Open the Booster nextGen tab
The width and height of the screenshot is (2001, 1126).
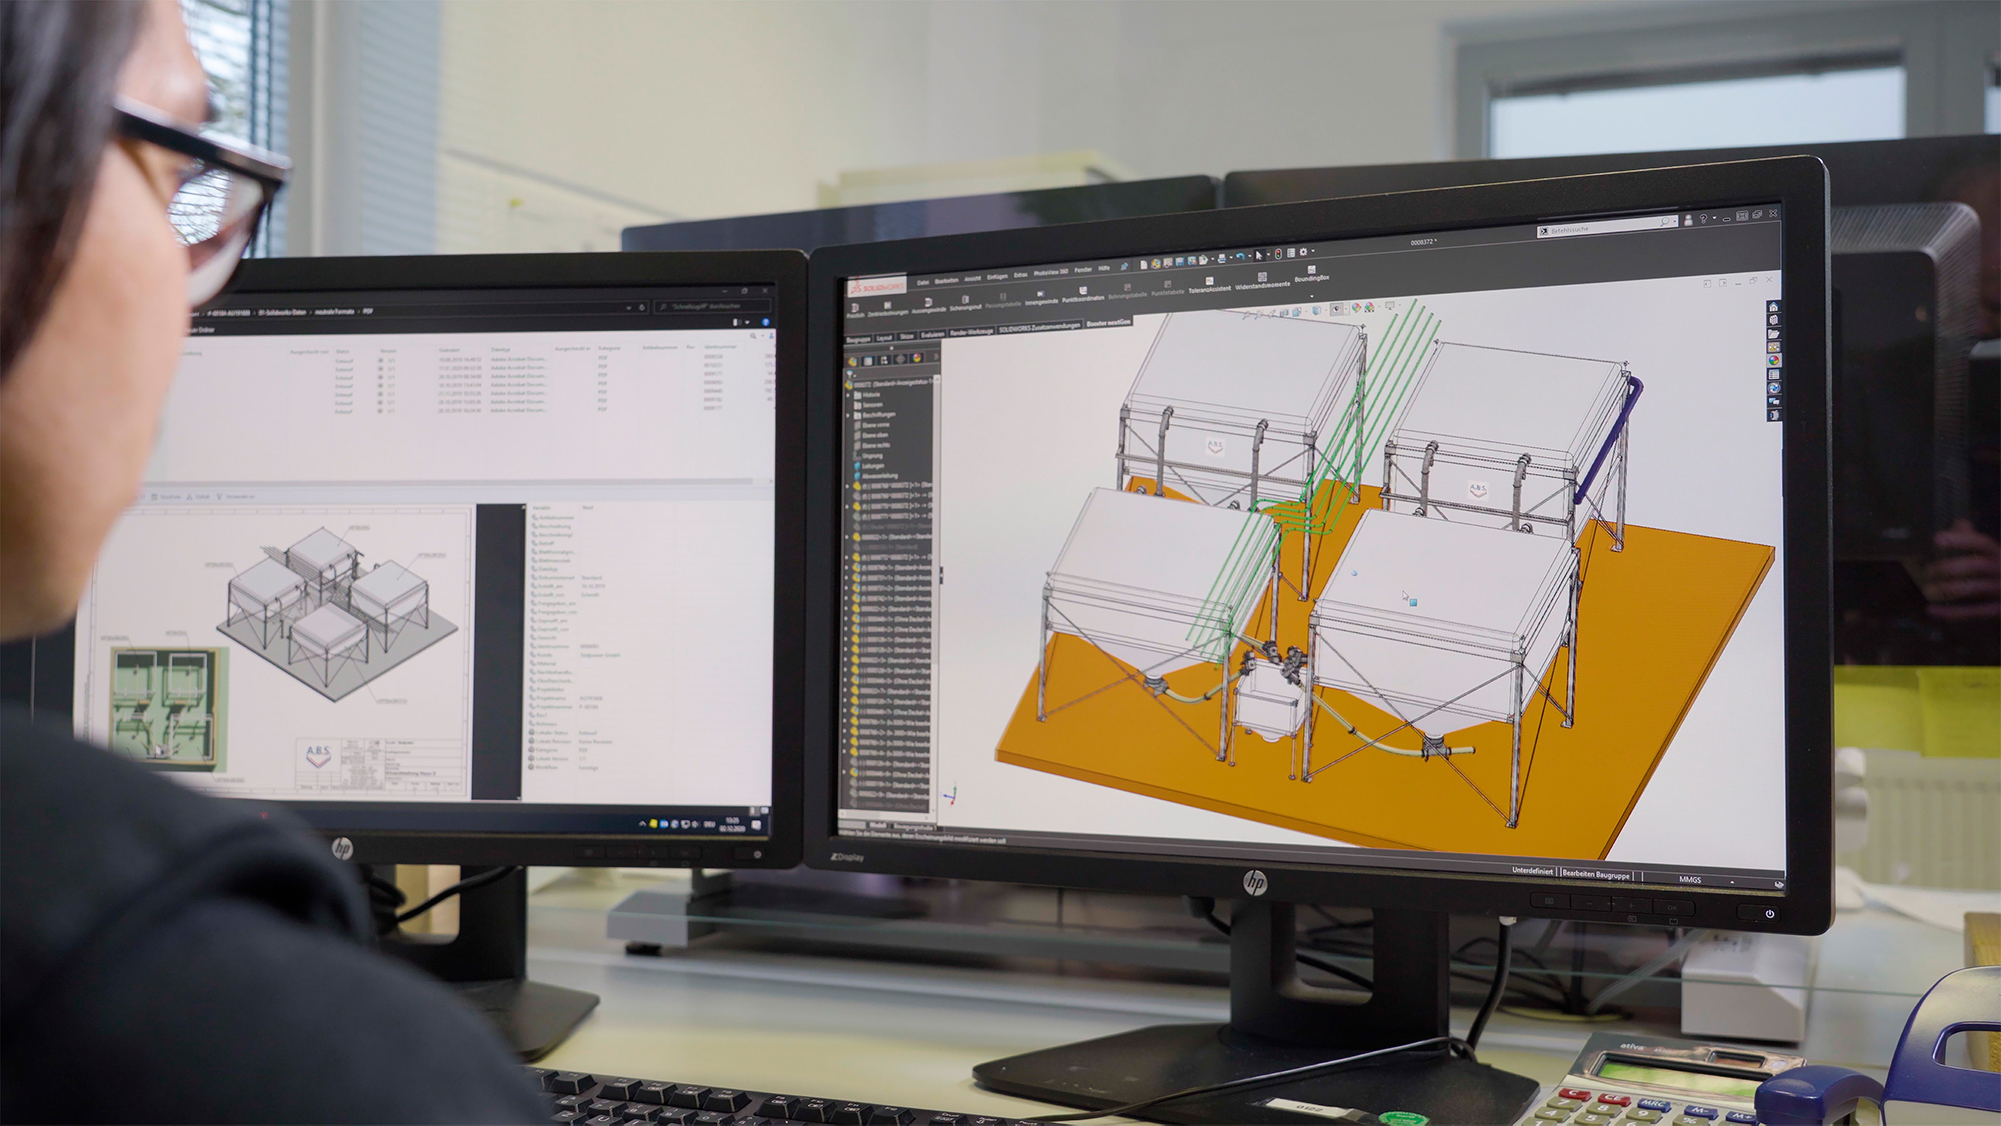pos(1108,323)
